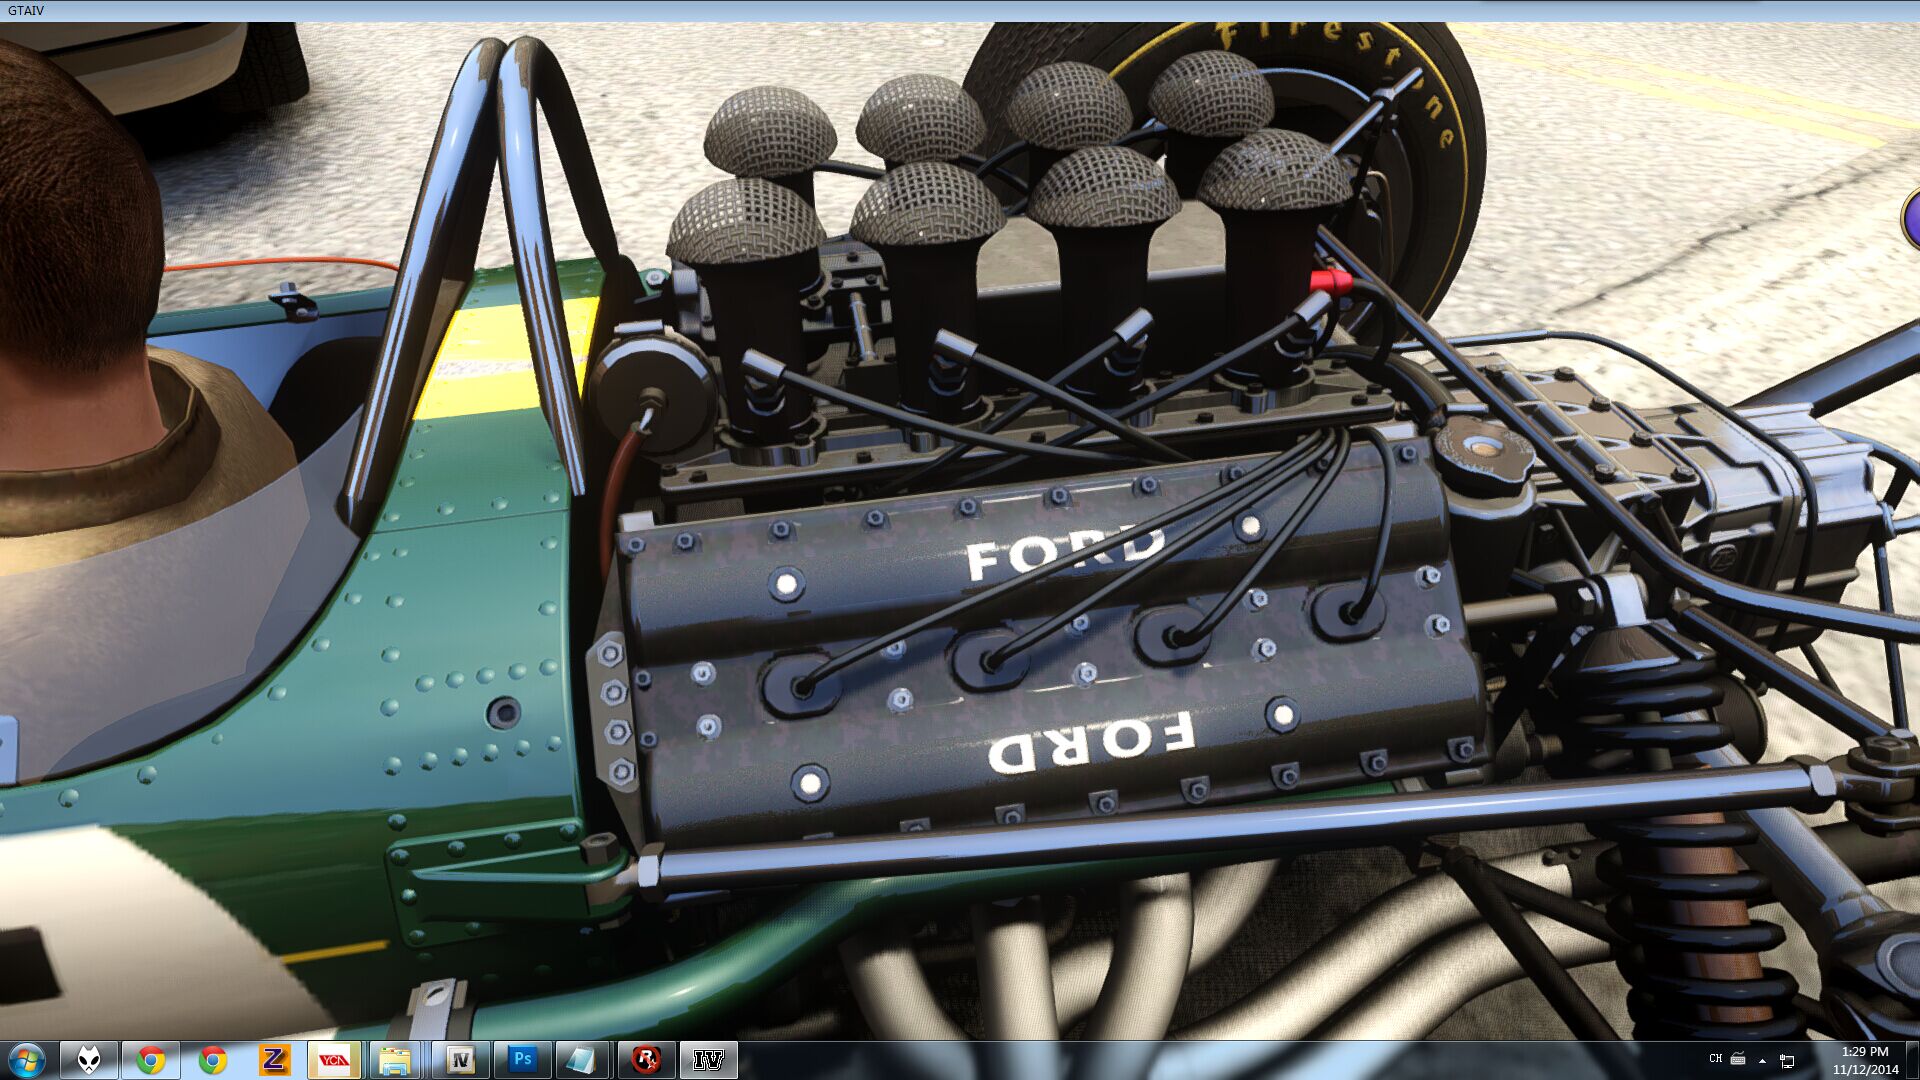Open the notepad-style taskbar icon

(583, 1060)
